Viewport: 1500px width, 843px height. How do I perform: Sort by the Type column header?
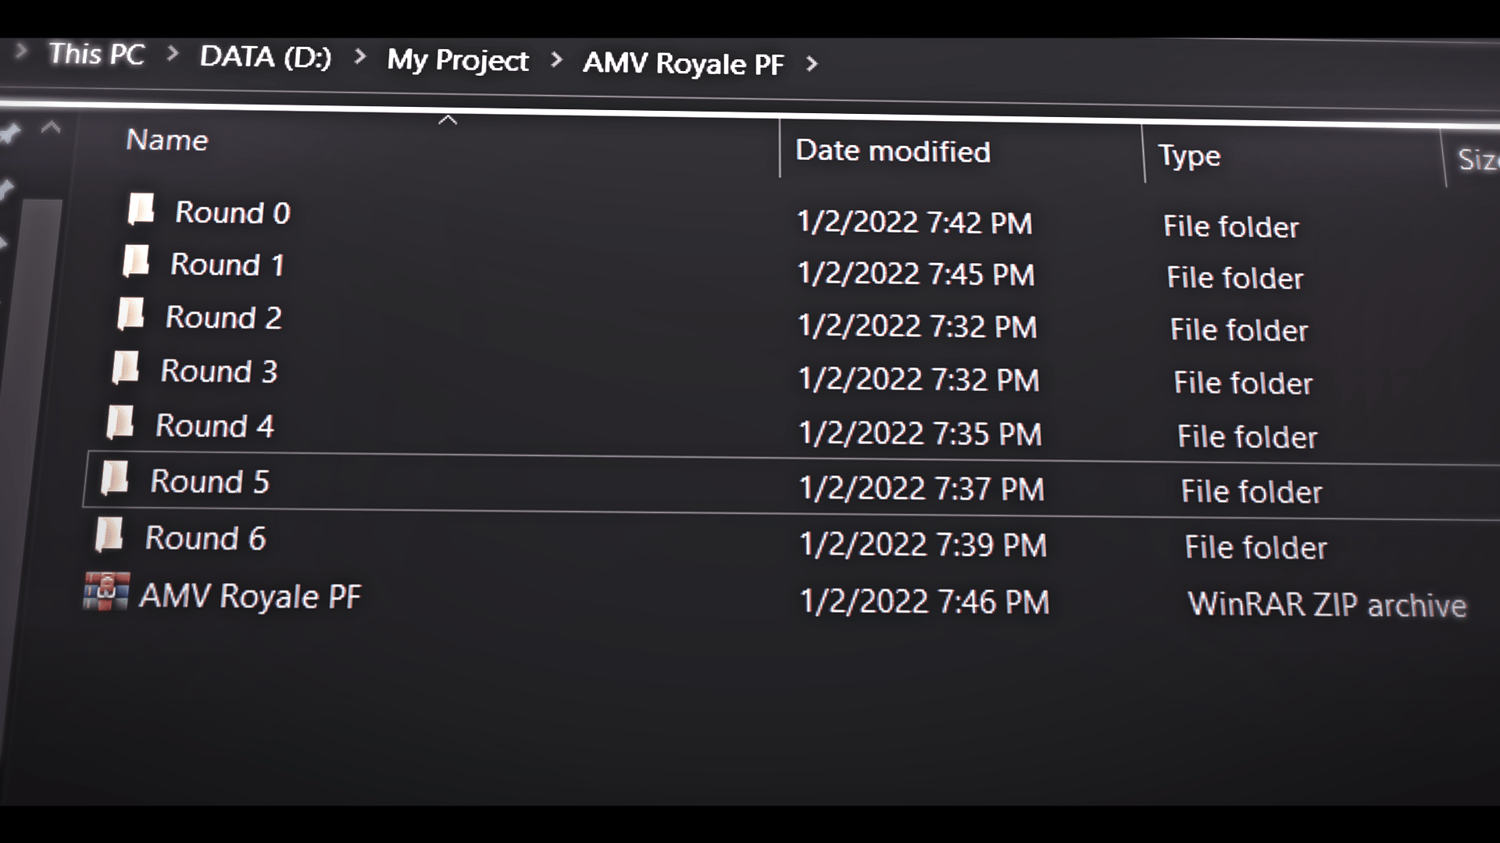(x=1189, y=156)
